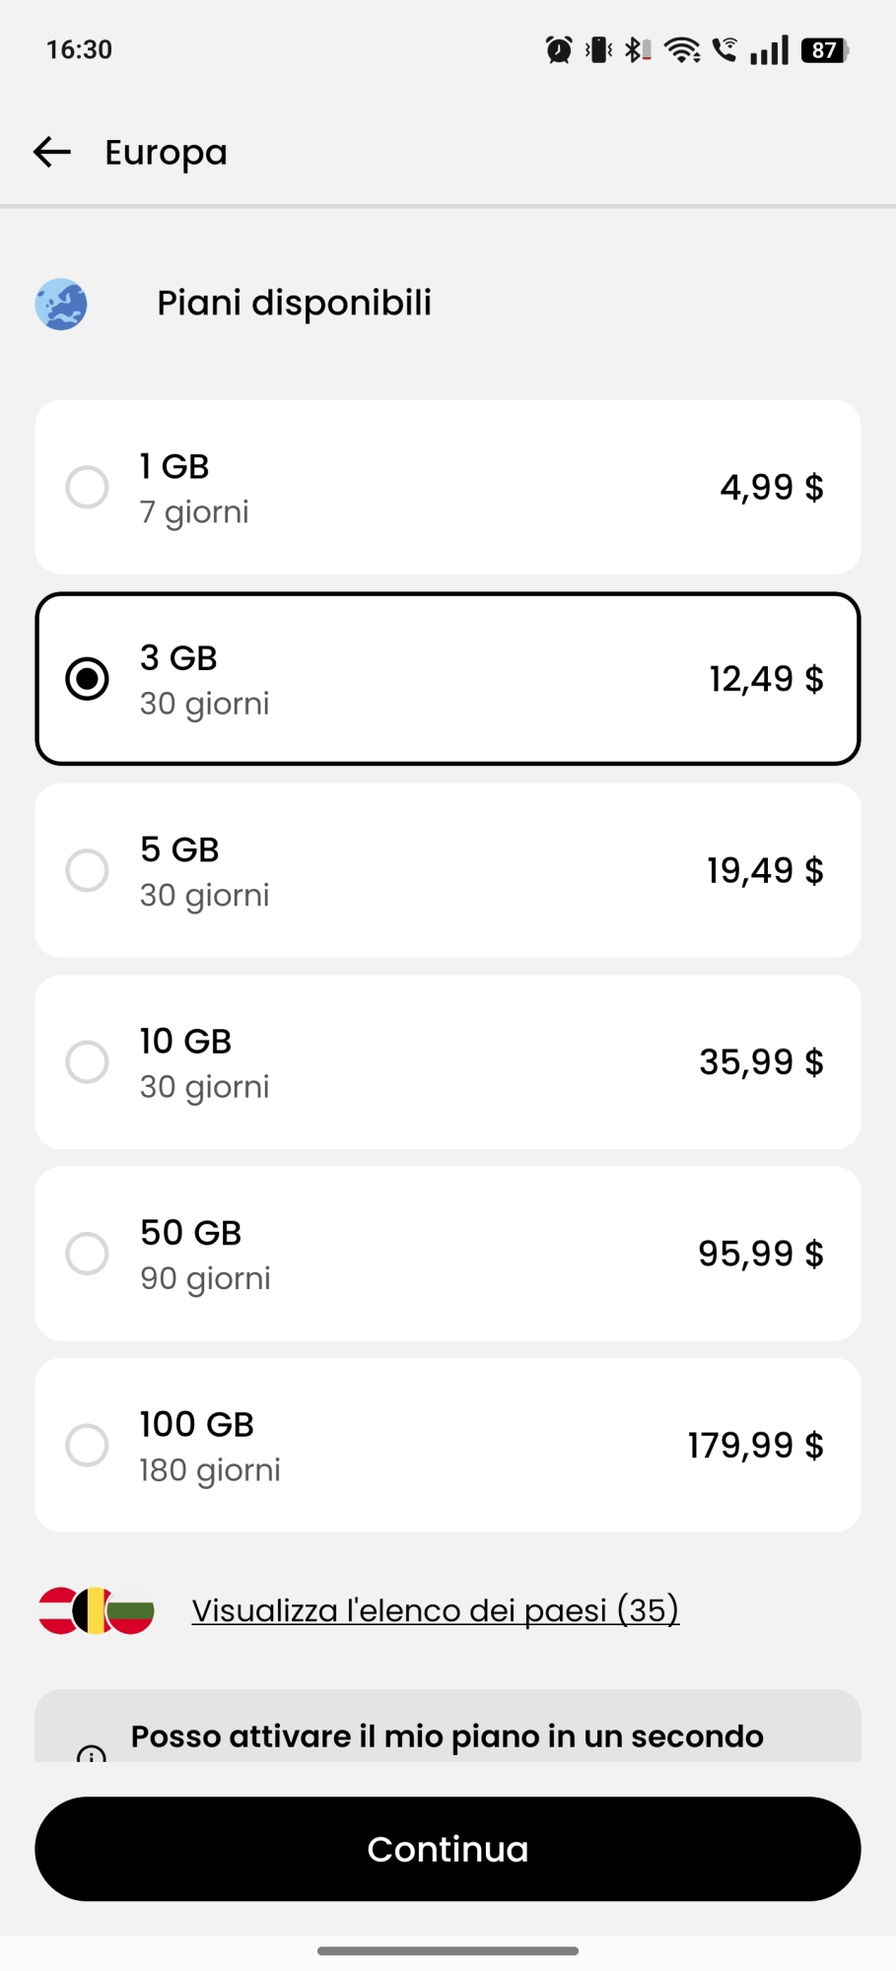Choose the 95,99 $ plan card
896x1971 pixels.
pyautogui.click(x=448, y=1253)
